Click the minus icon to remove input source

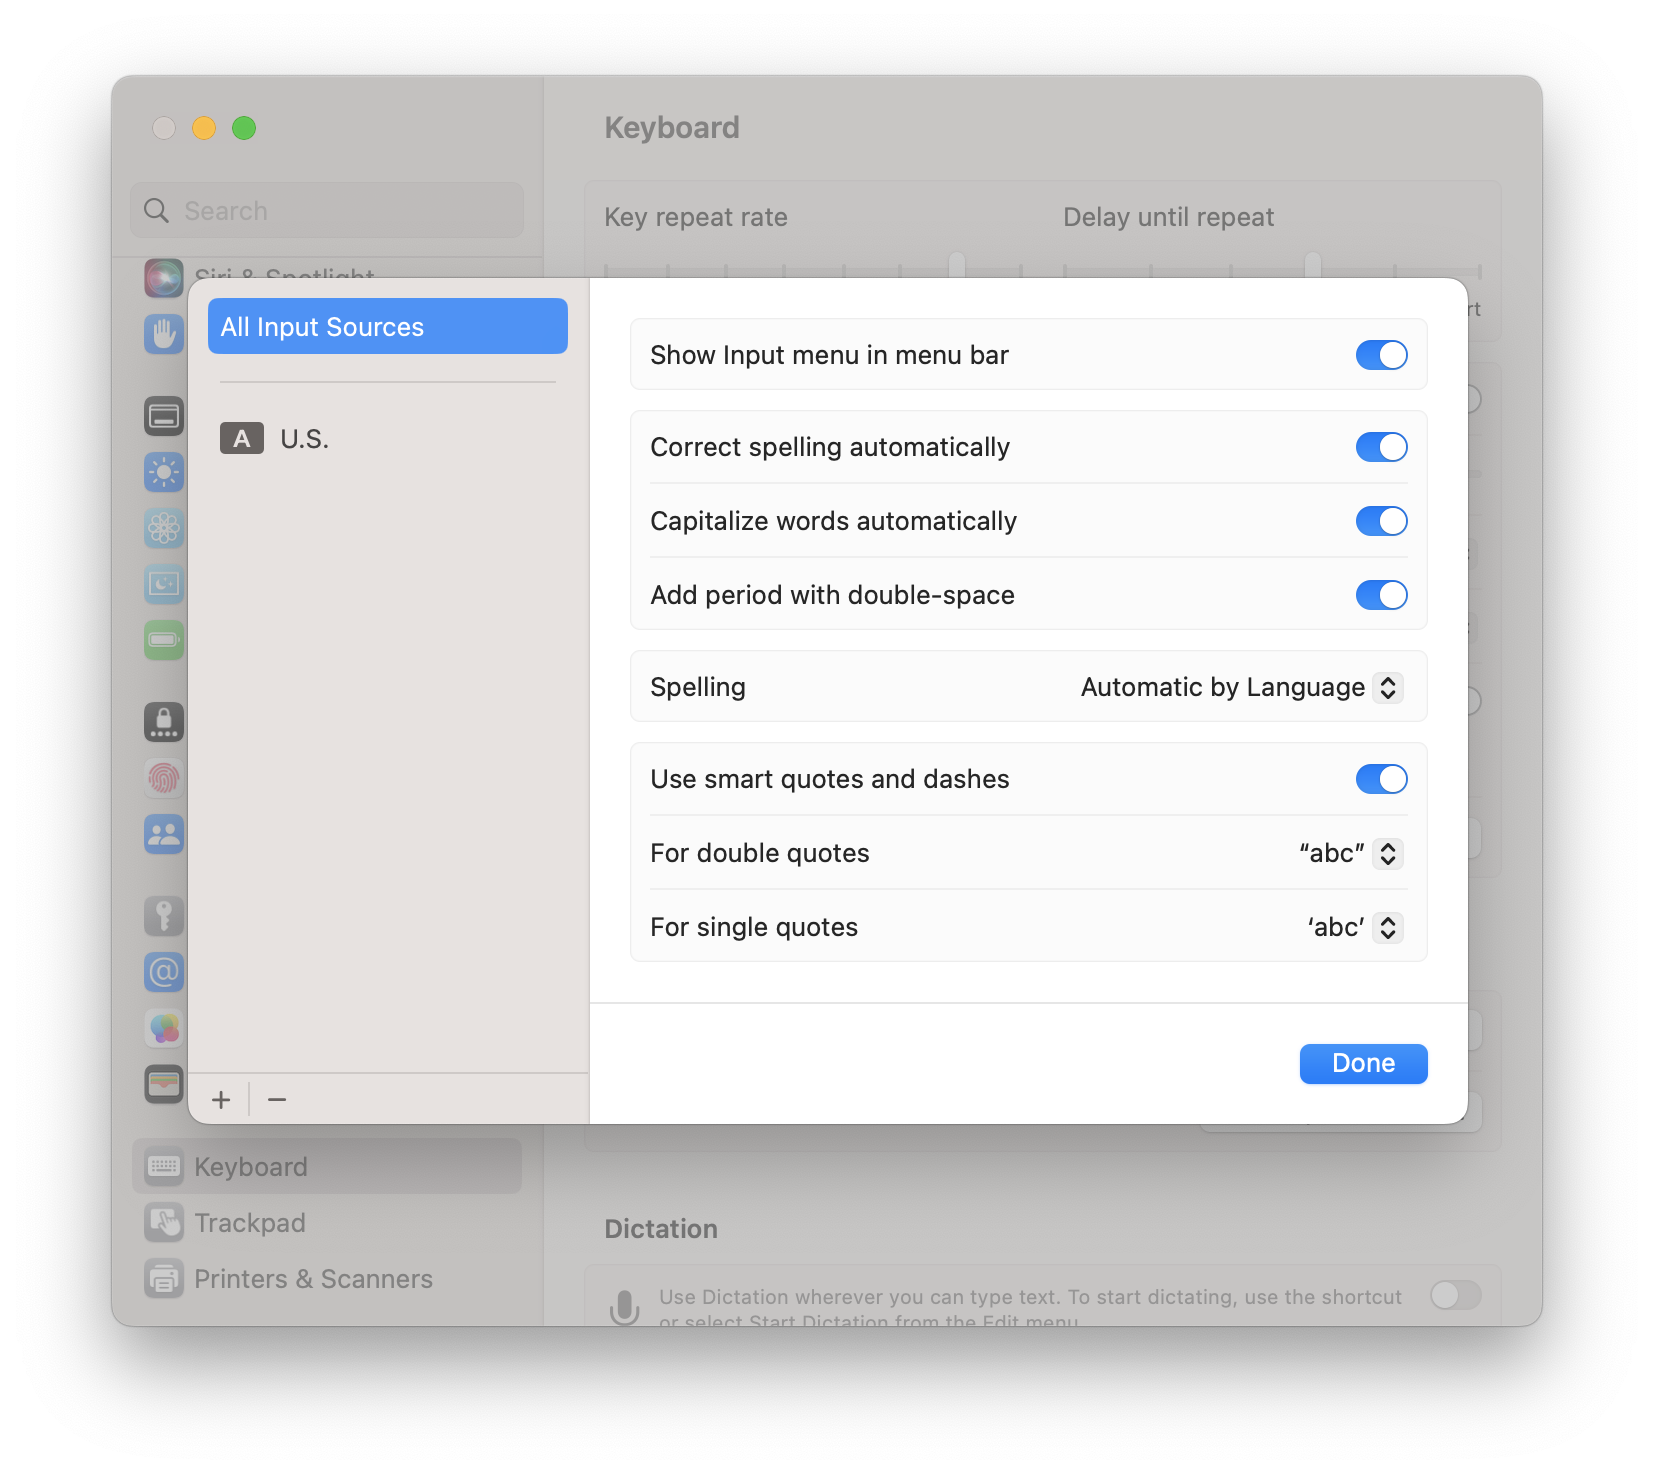[x=277, y=1100]
